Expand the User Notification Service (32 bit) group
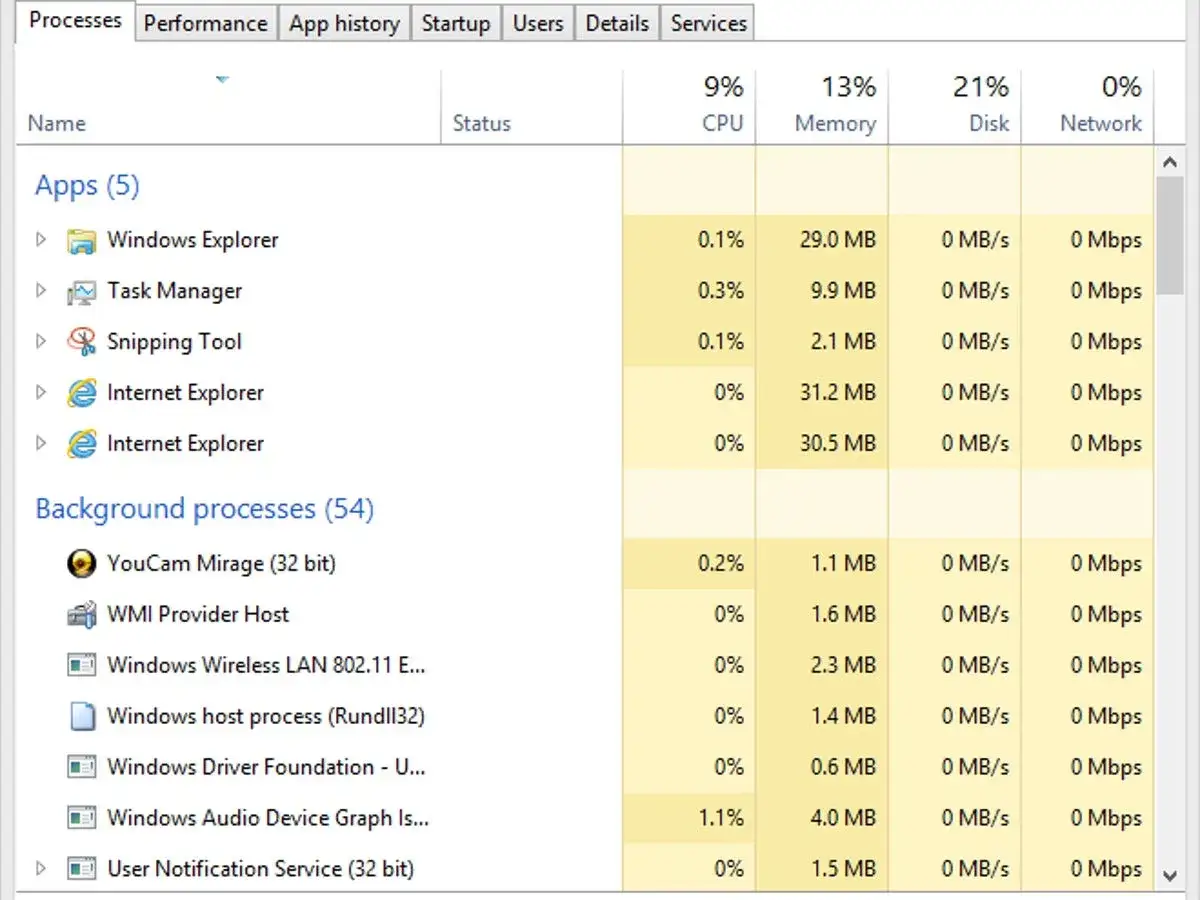1200x900 pixels. coord(41,869)
